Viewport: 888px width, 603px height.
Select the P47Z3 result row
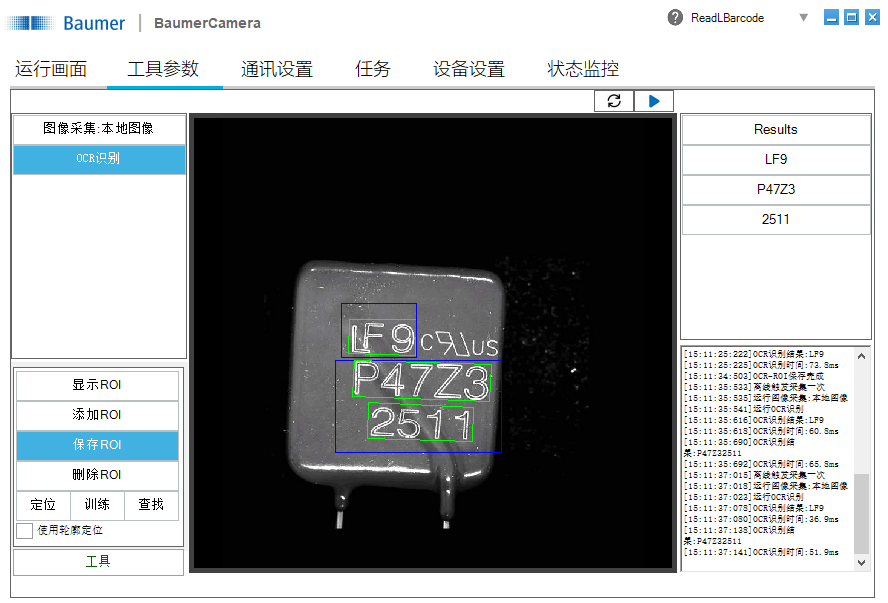(776, 190)
